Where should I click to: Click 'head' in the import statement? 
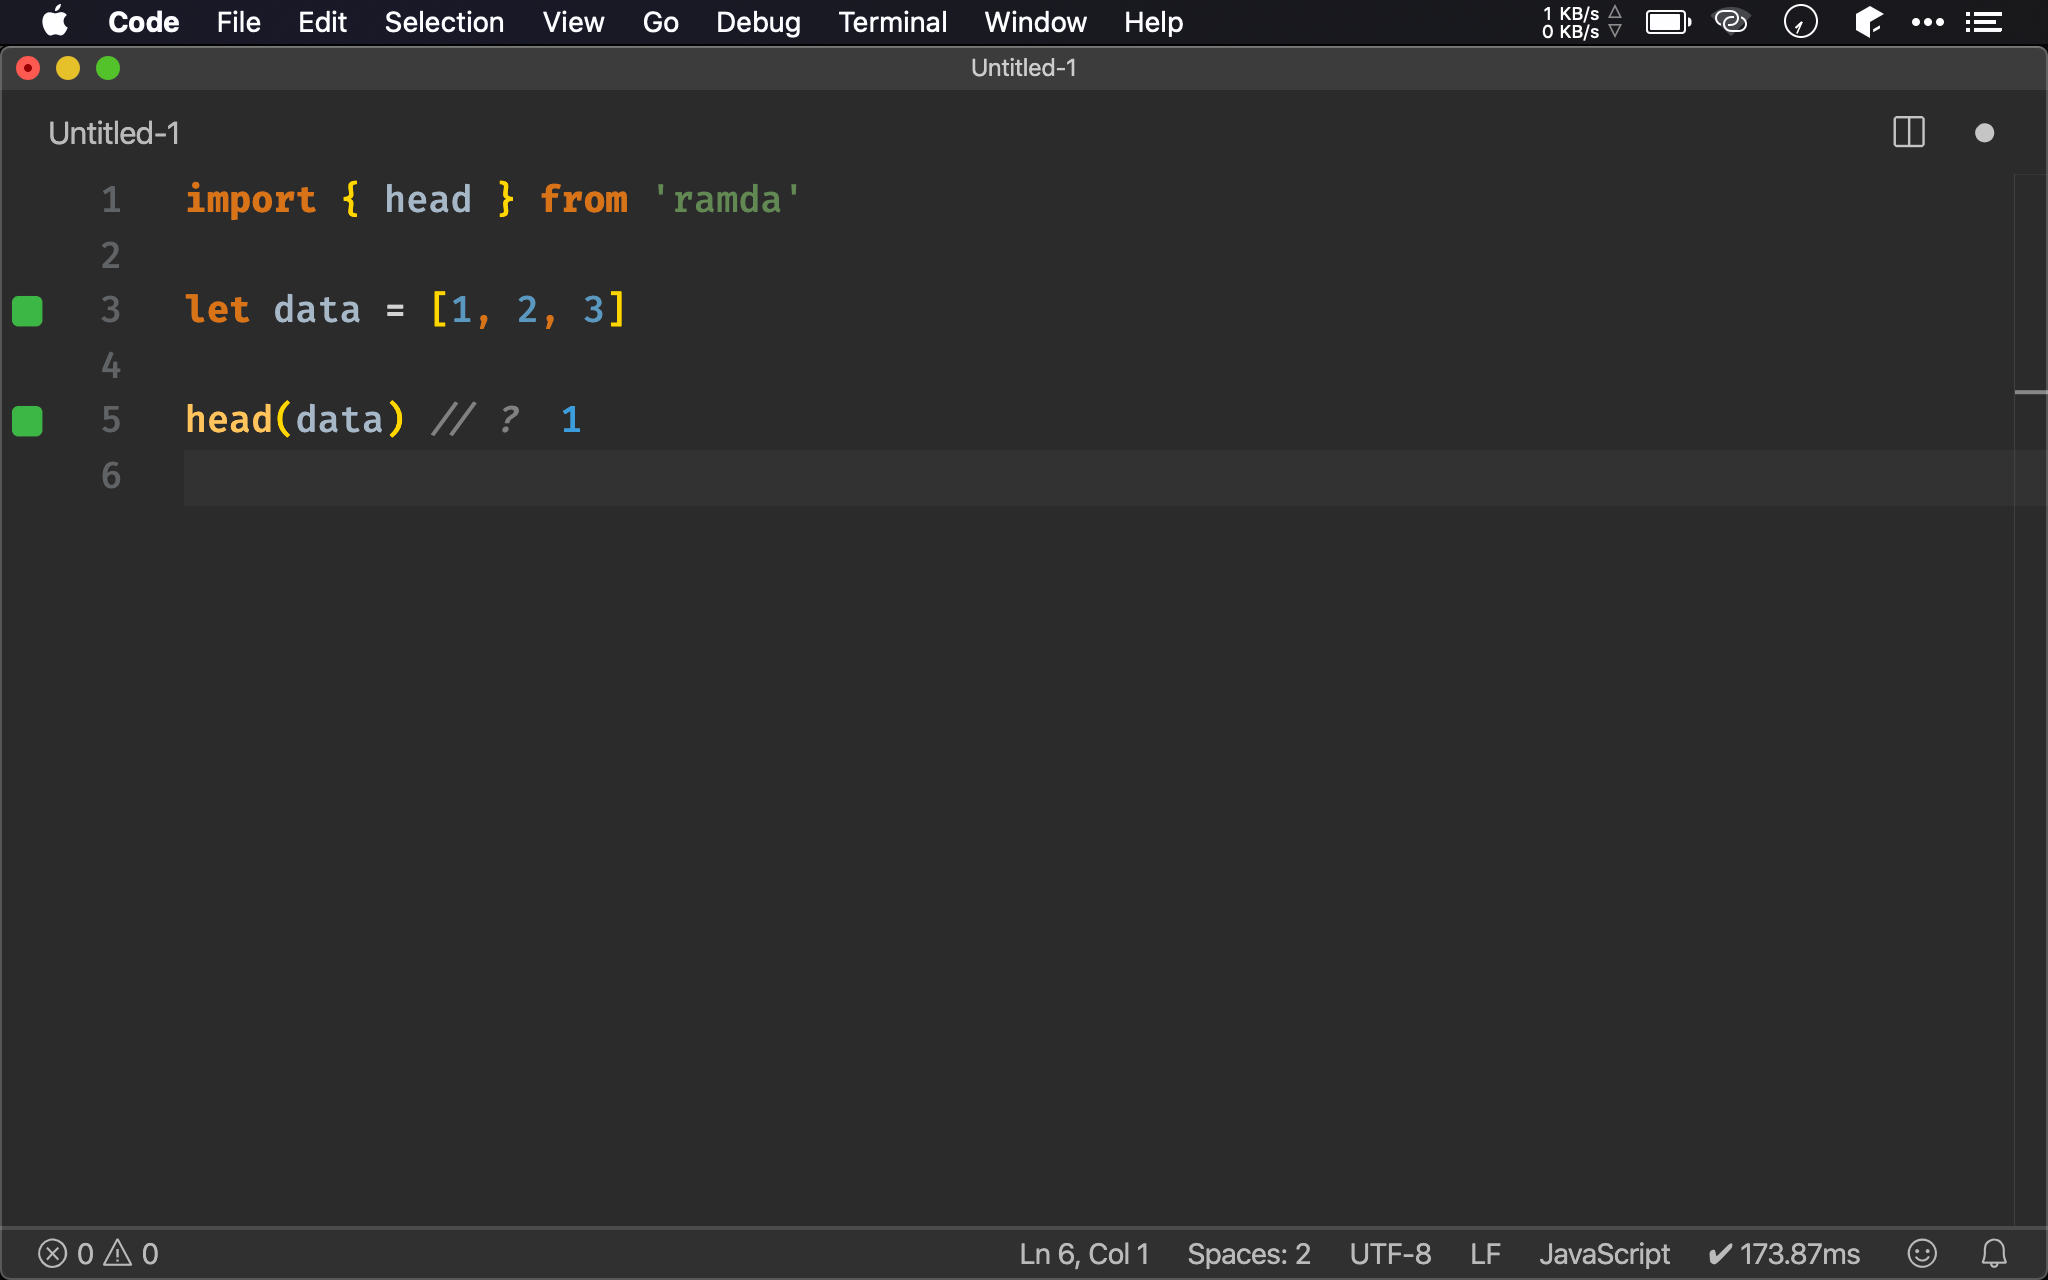428,200
